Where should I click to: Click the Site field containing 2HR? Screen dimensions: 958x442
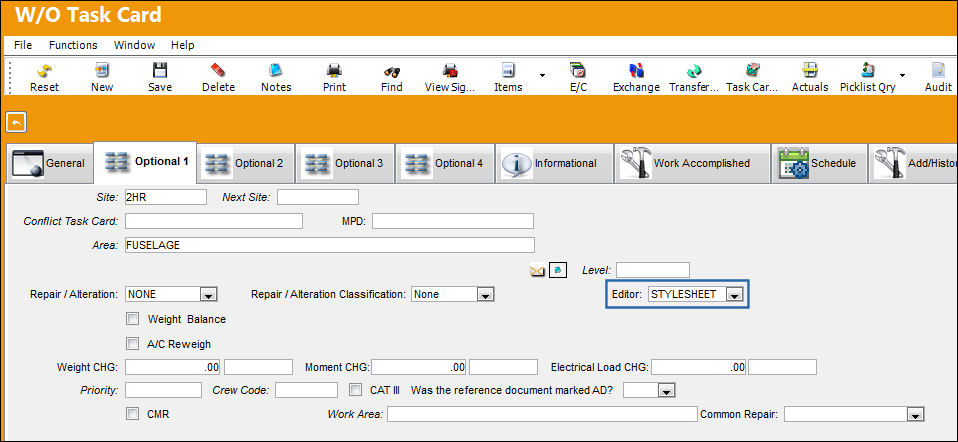tap(166, 197)
